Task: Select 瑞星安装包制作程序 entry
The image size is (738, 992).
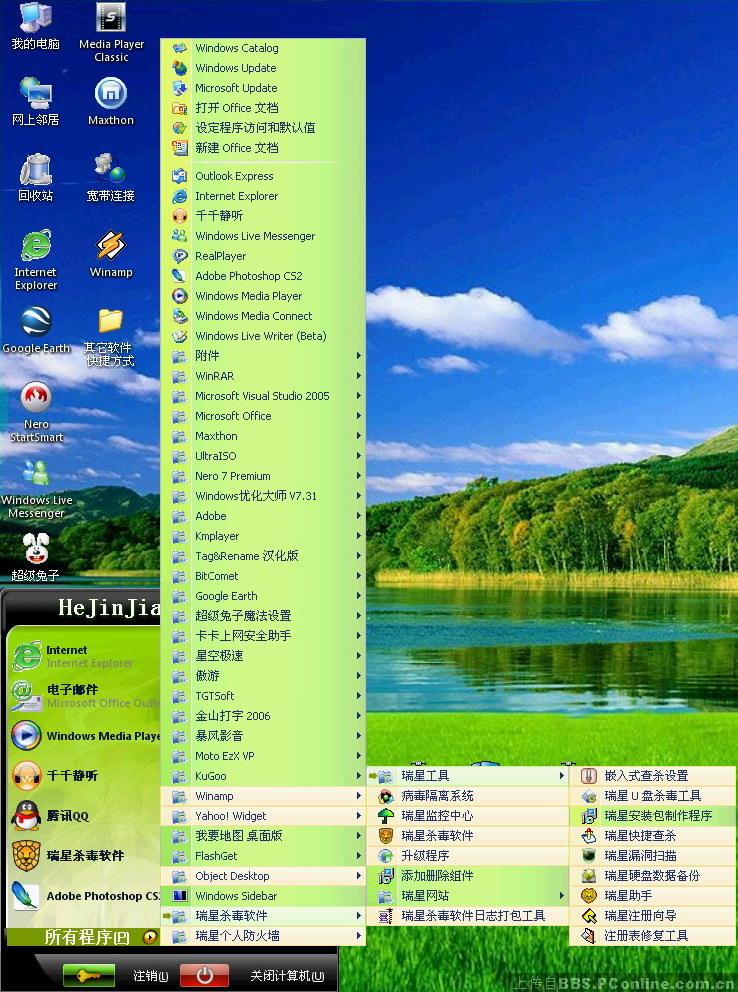Action: click(652, 815)
